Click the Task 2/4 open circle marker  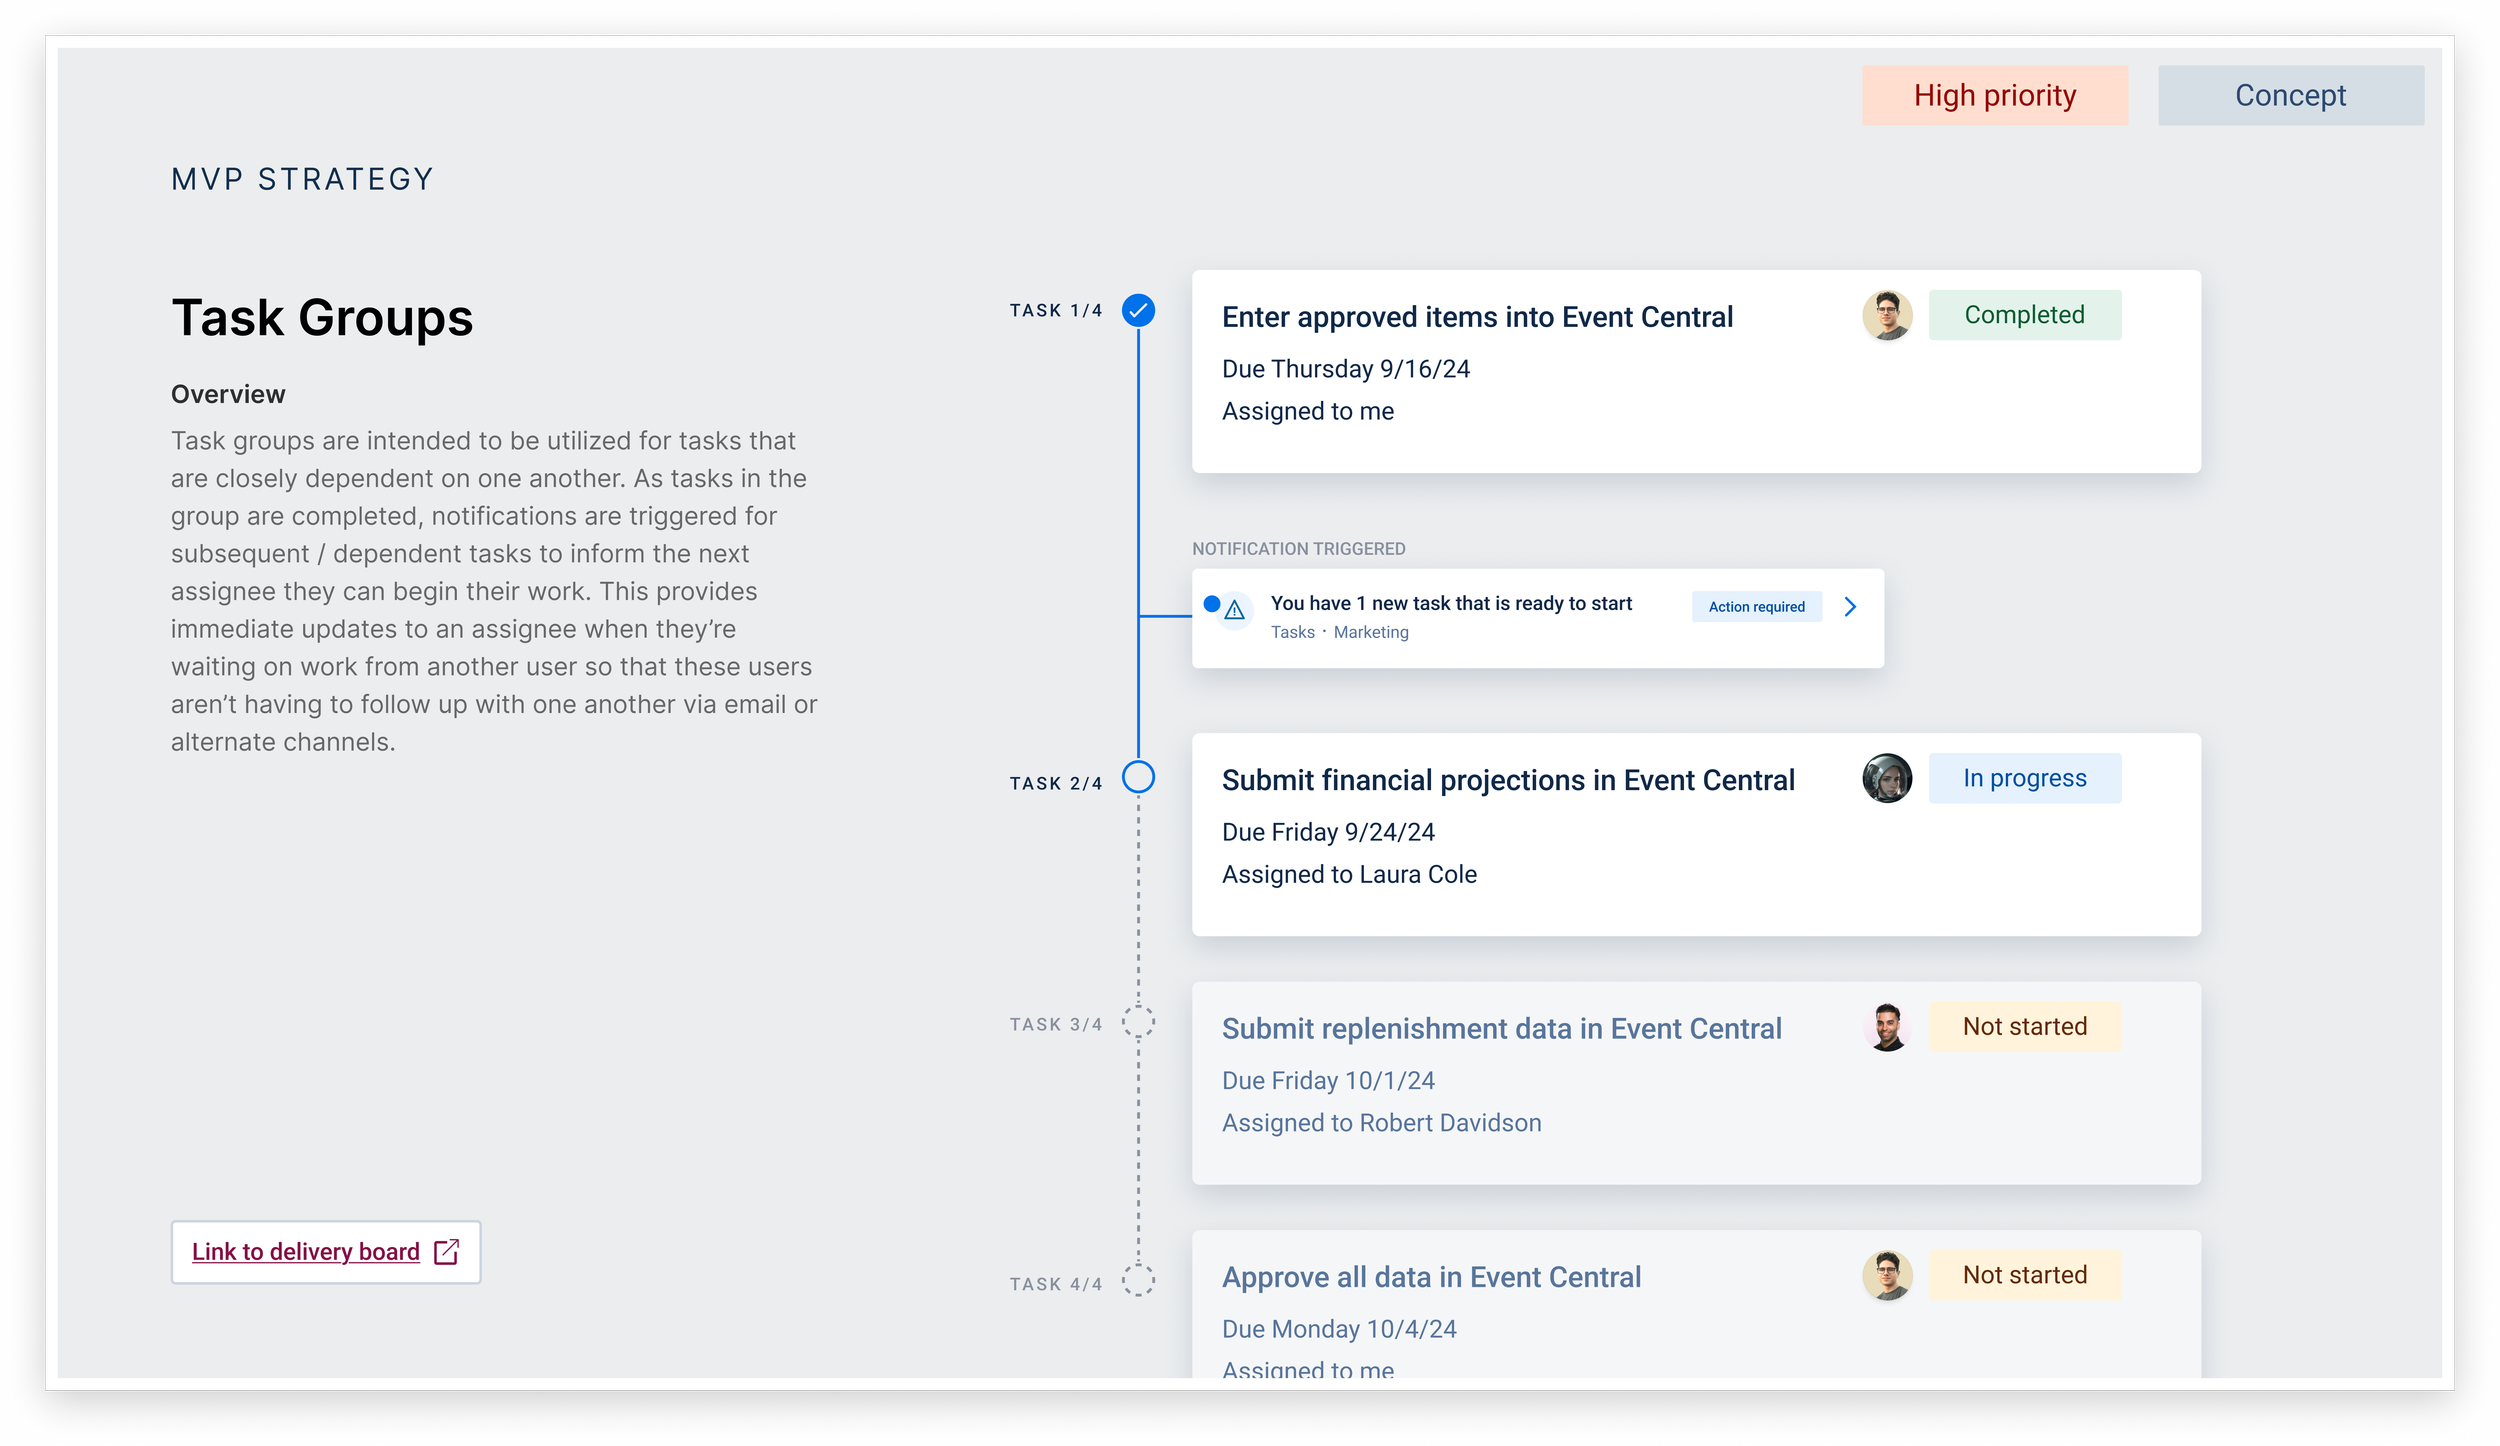click(1138, 777)
